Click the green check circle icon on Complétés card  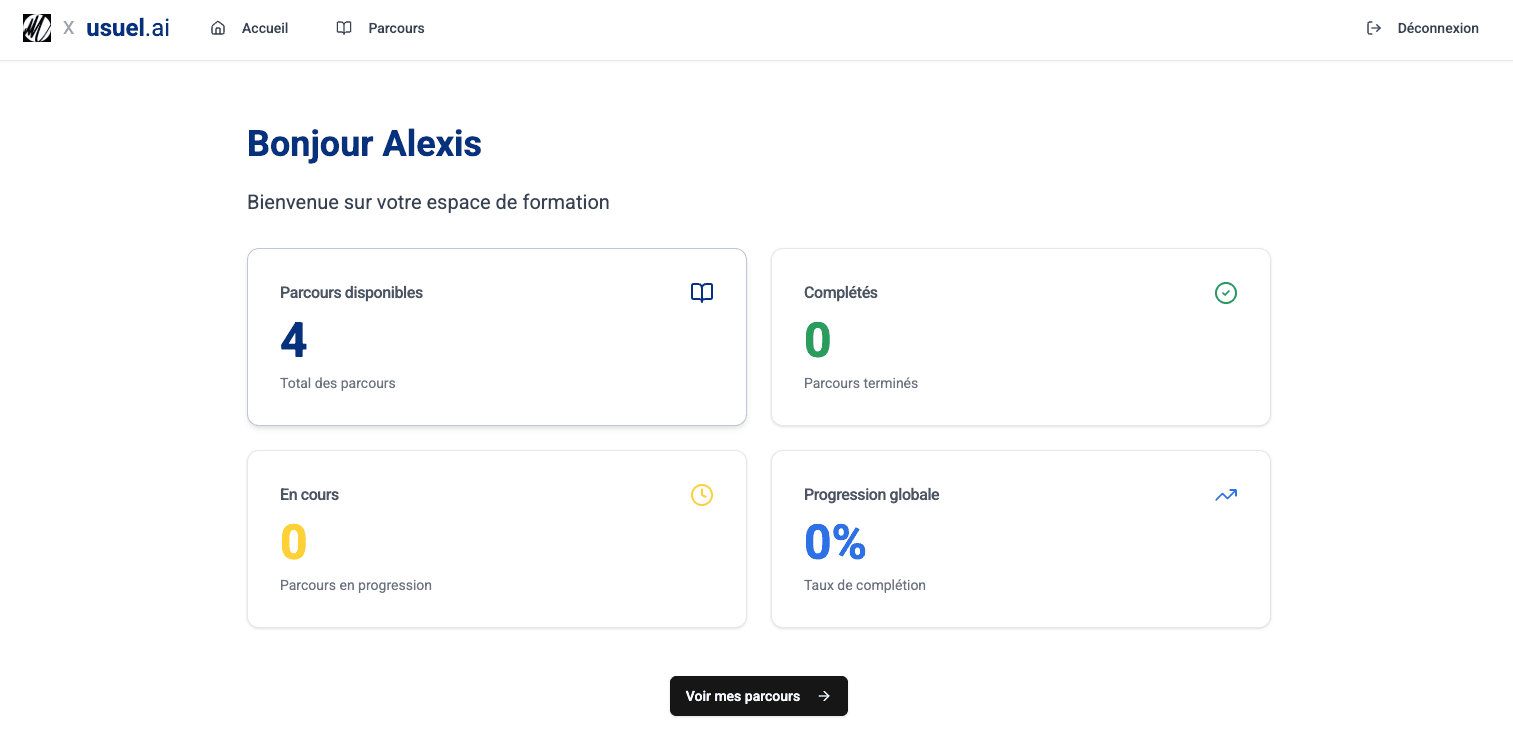1225,292
